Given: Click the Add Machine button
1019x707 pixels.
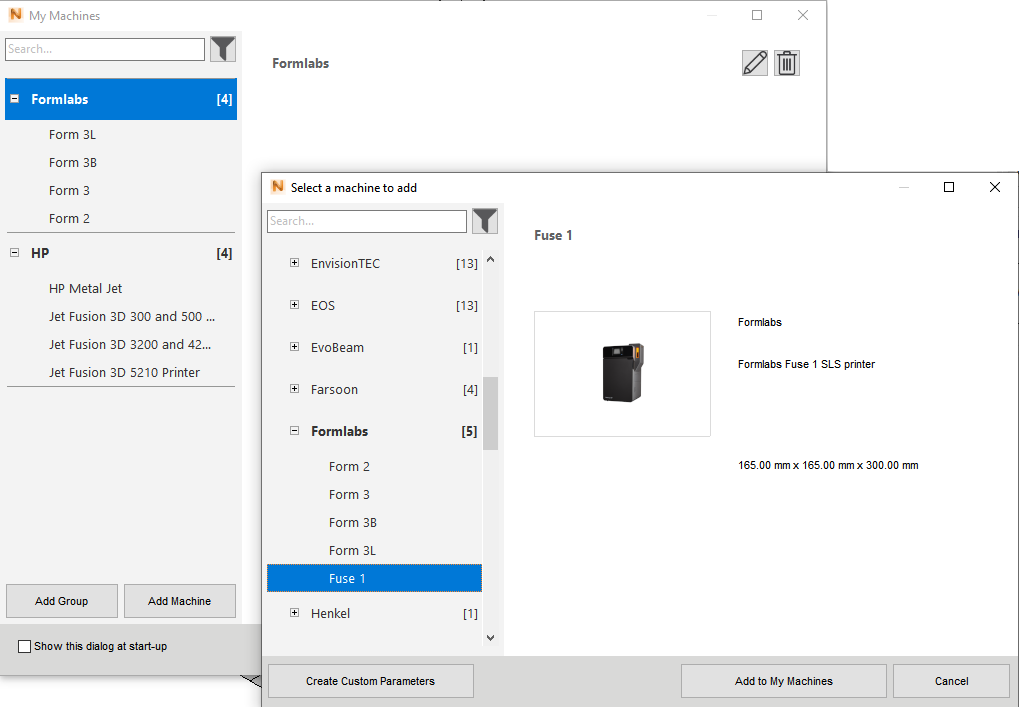Looking at the screenshot, I should tap(179, 601).
